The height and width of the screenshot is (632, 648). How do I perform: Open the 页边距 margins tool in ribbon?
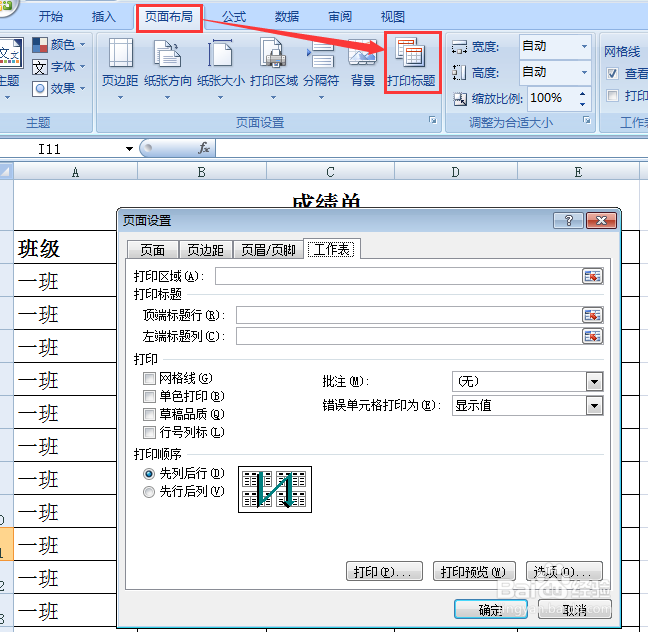pos(120,68)
